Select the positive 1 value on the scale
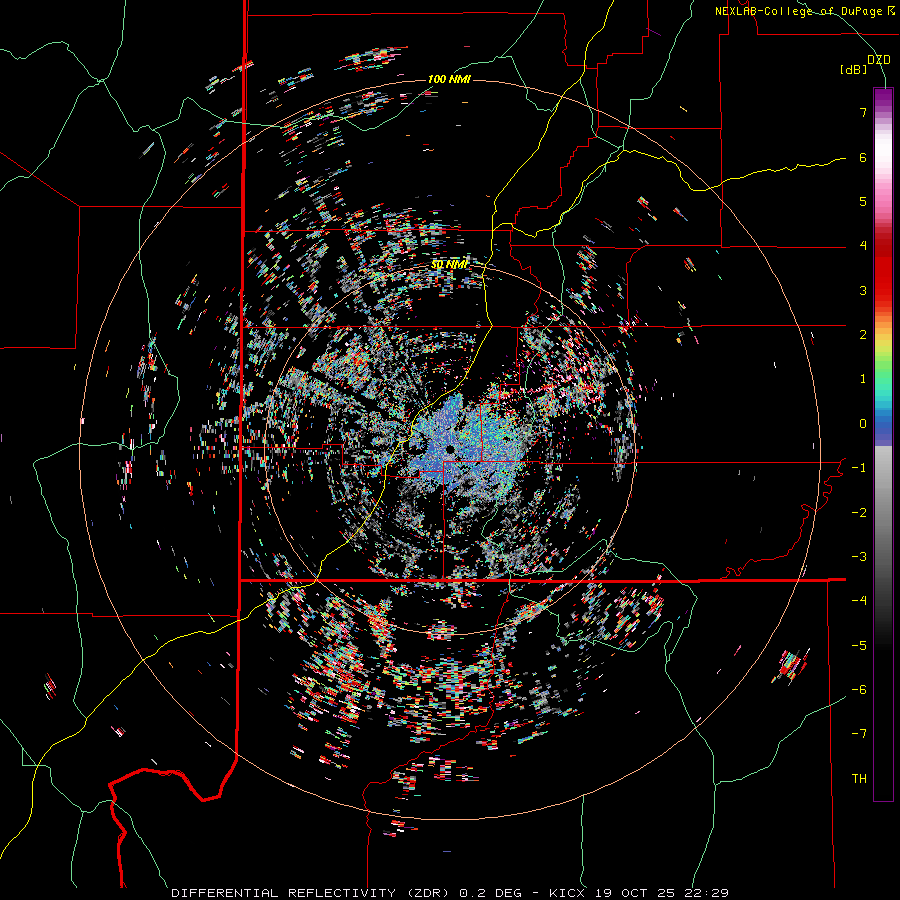 point(863,379)
